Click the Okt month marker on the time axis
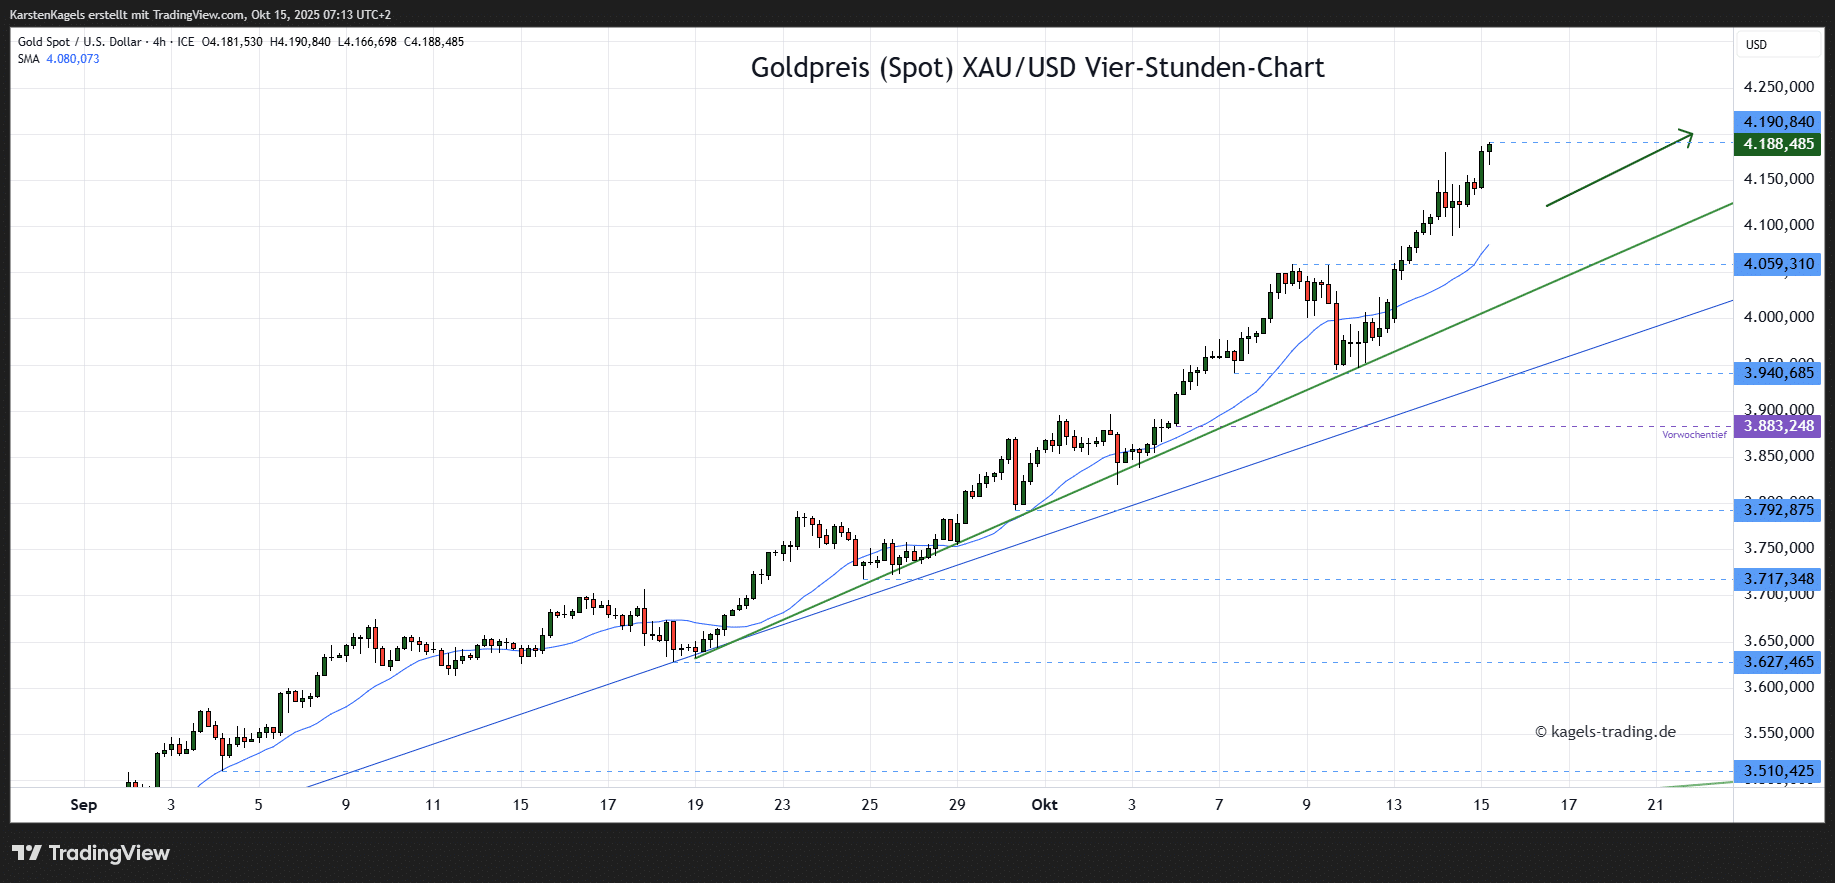 [x=1044, y=805]
